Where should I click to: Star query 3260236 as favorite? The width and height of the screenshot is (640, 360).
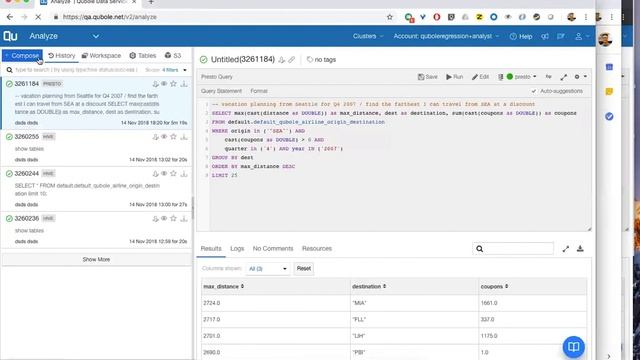pyautogui.click(x=173, y=218)
